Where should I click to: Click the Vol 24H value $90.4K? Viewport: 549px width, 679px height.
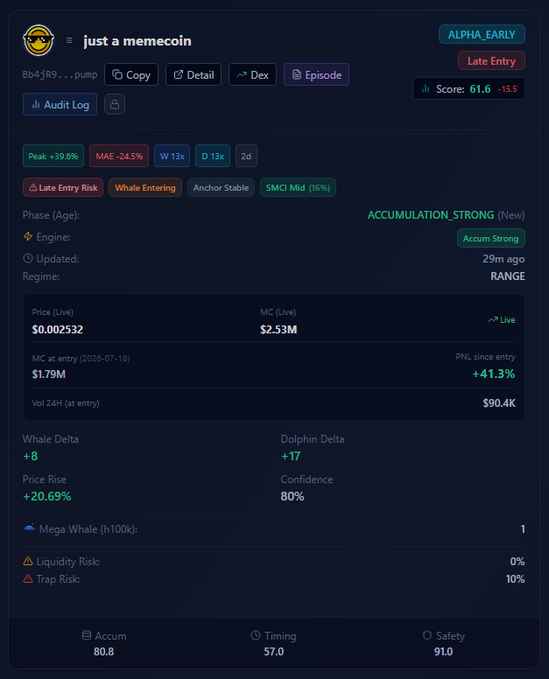[x=499, y=403]
